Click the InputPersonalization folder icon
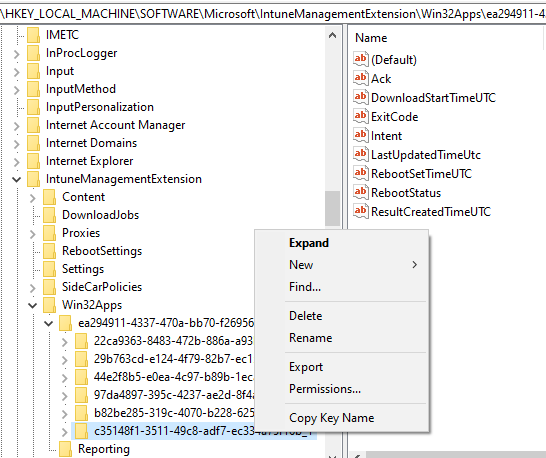This screenshot has width=546, height=458. coord(33,107)
